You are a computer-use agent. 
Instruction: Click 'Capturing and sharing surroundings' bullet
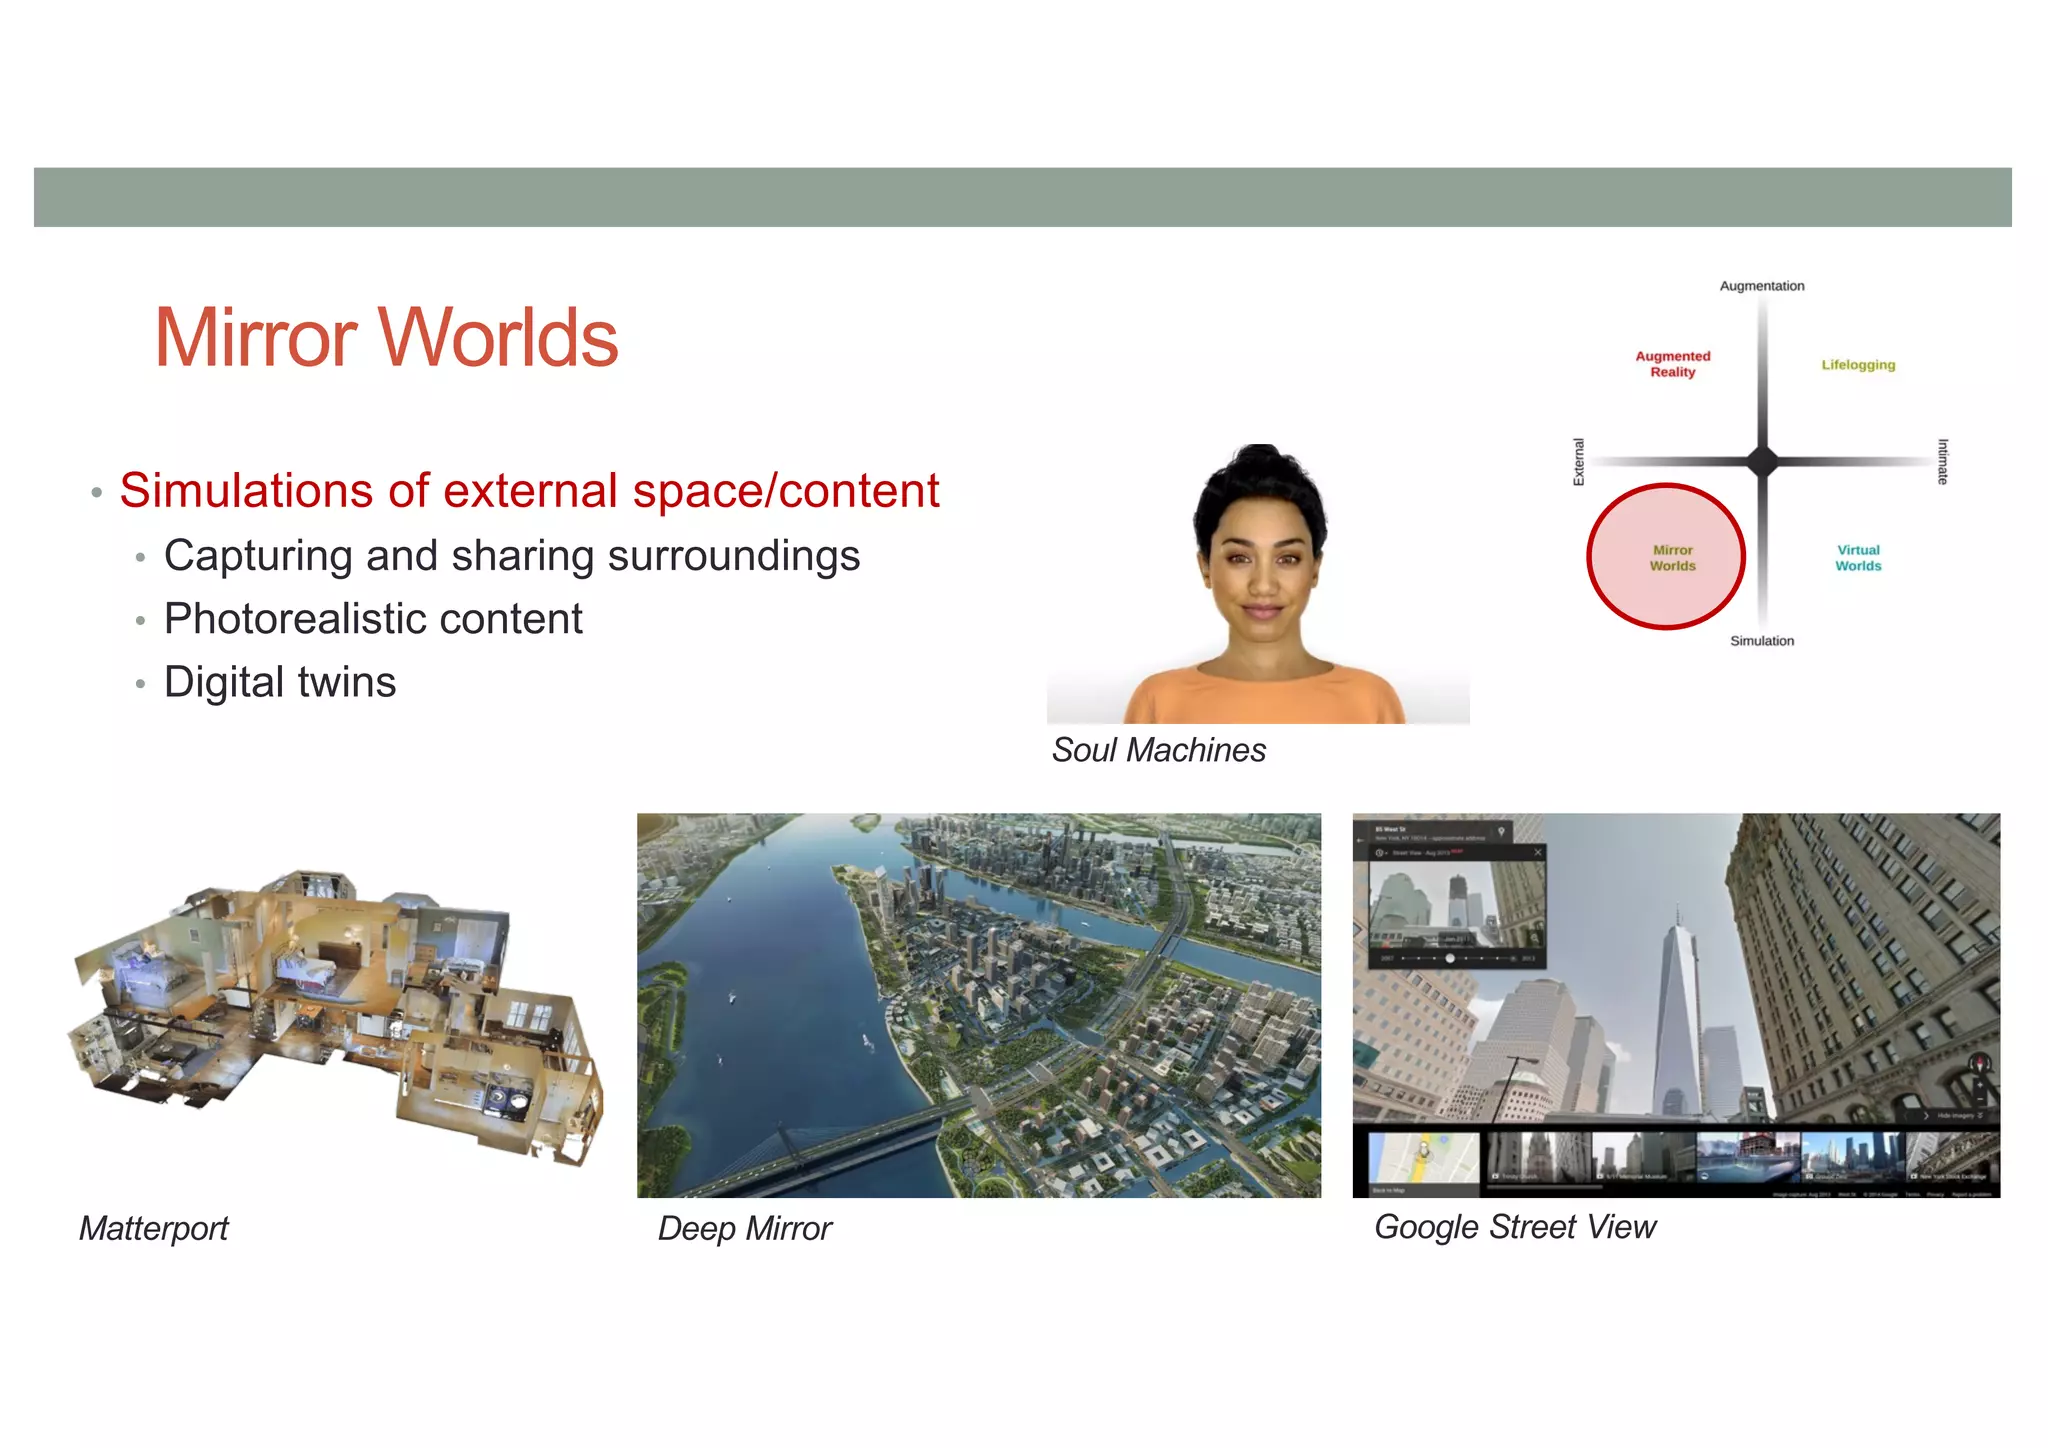[x=511, y=556]
